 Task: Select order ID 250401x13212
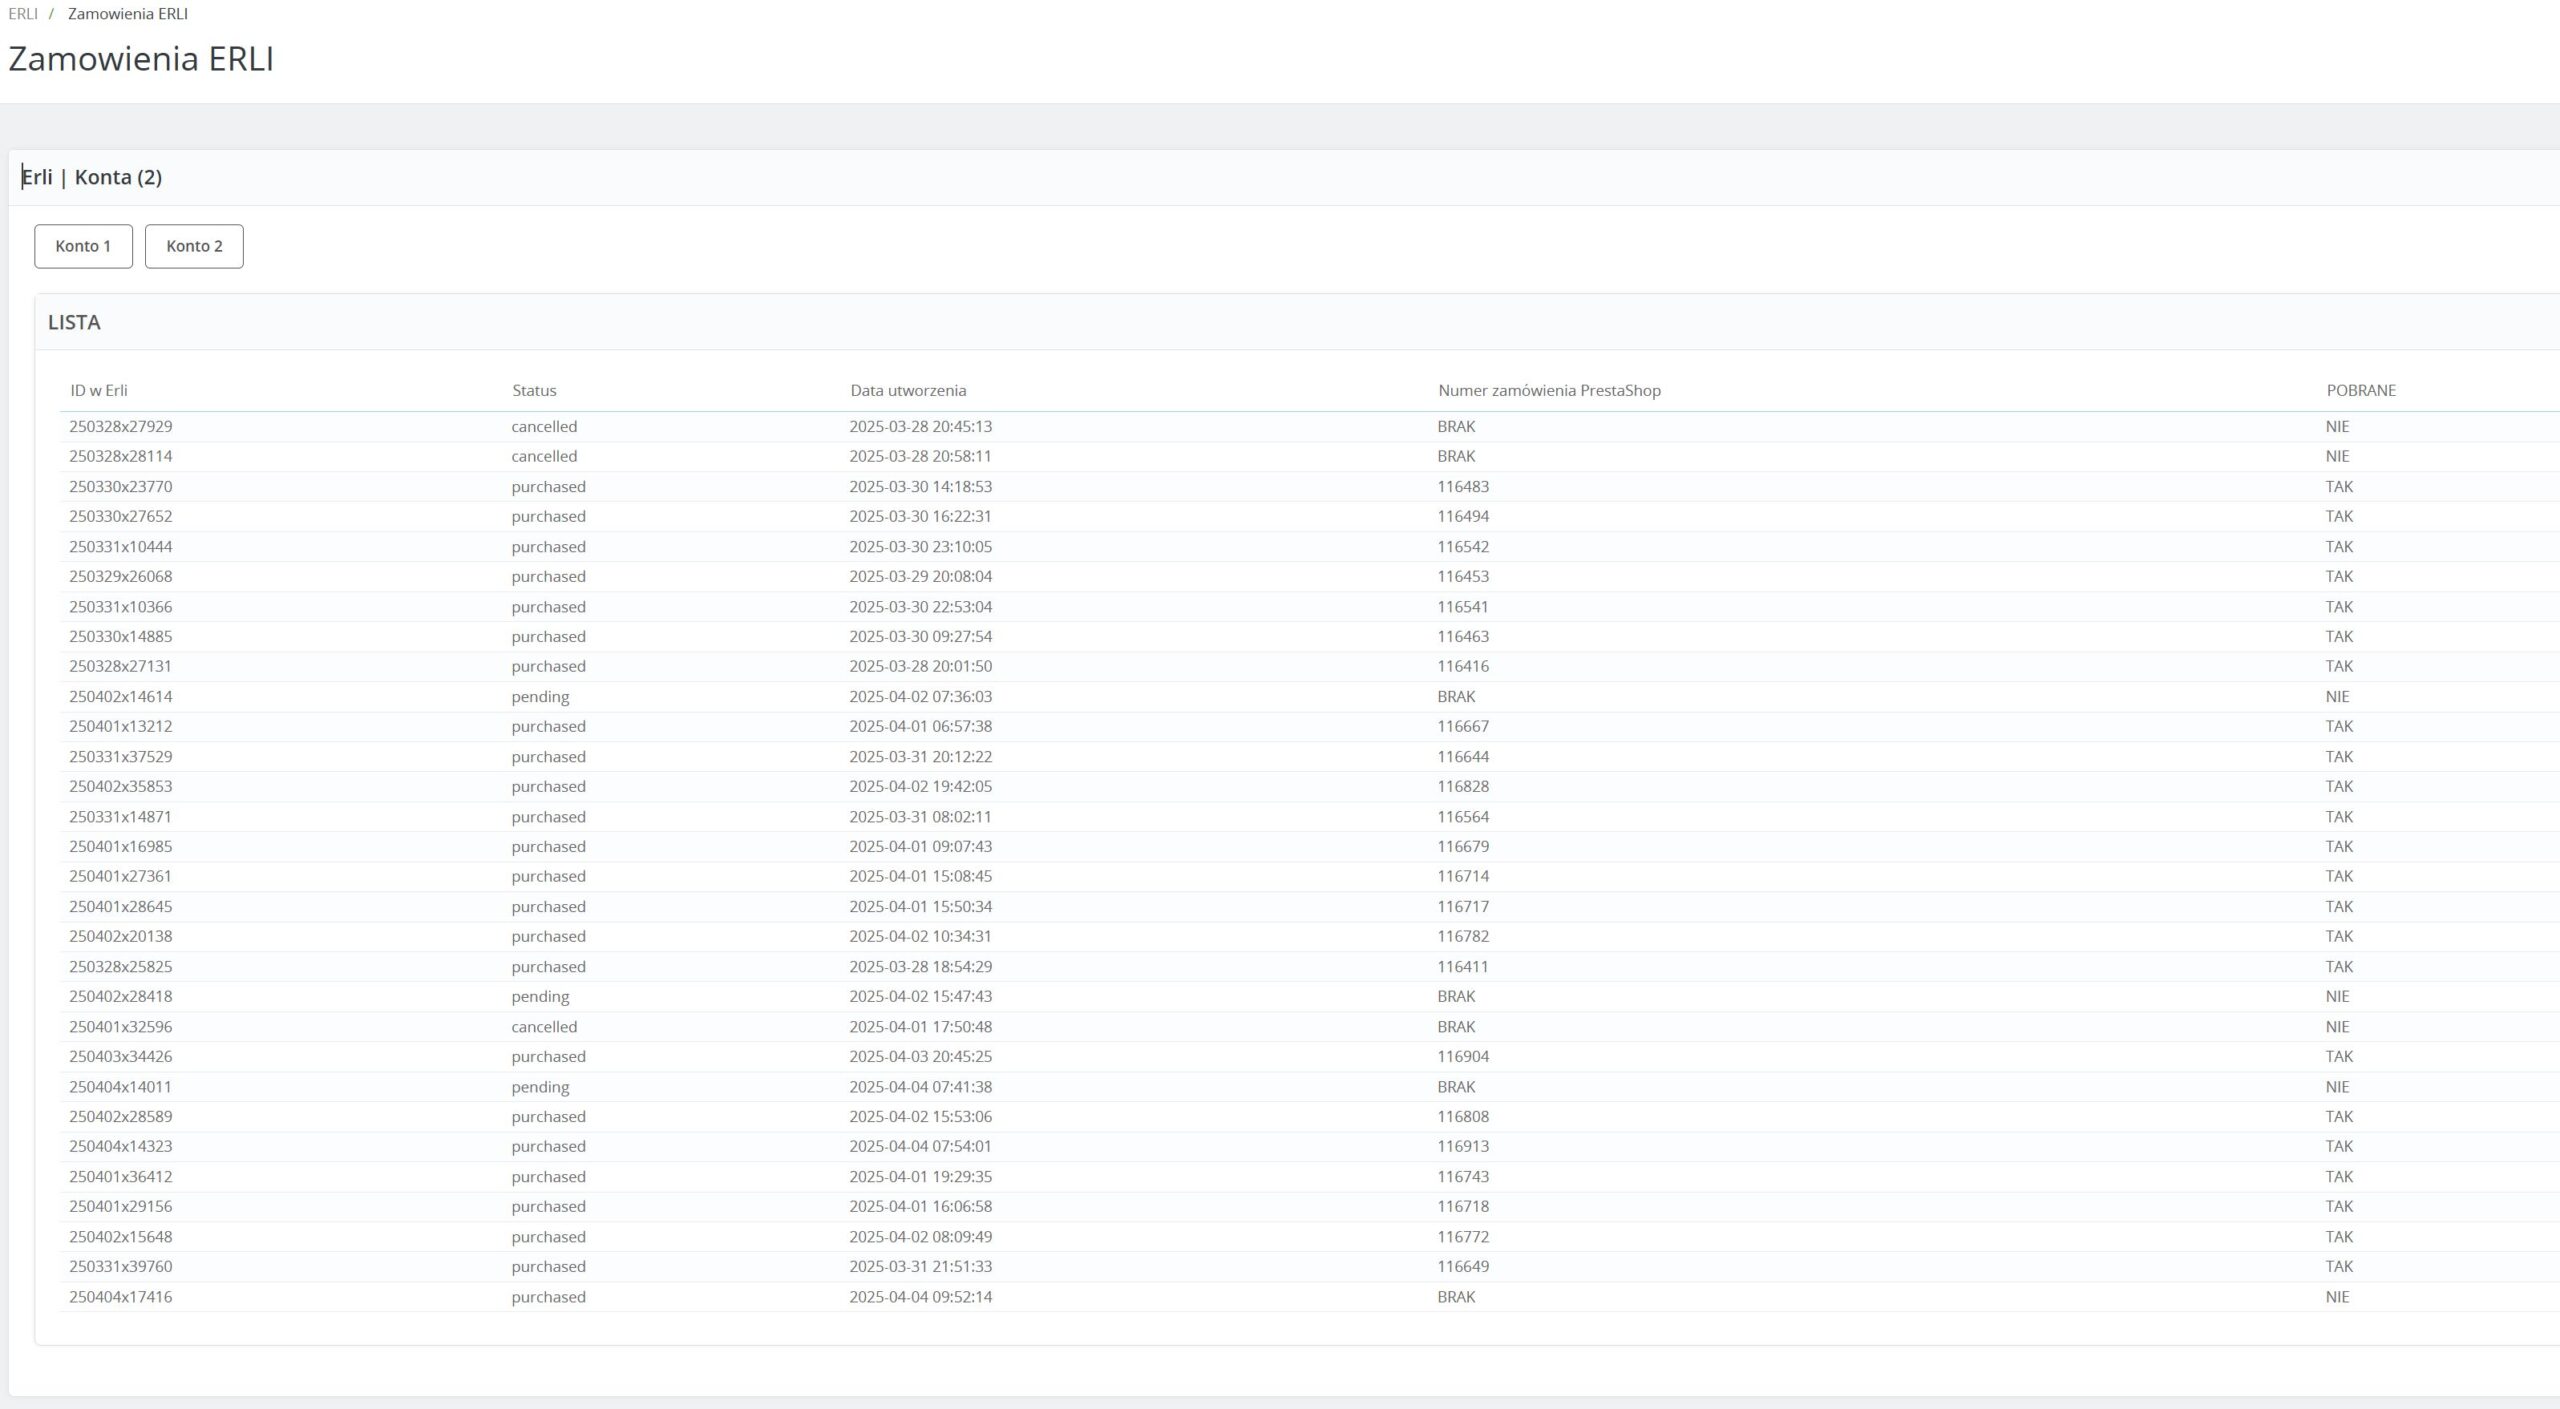click(121, 726)
